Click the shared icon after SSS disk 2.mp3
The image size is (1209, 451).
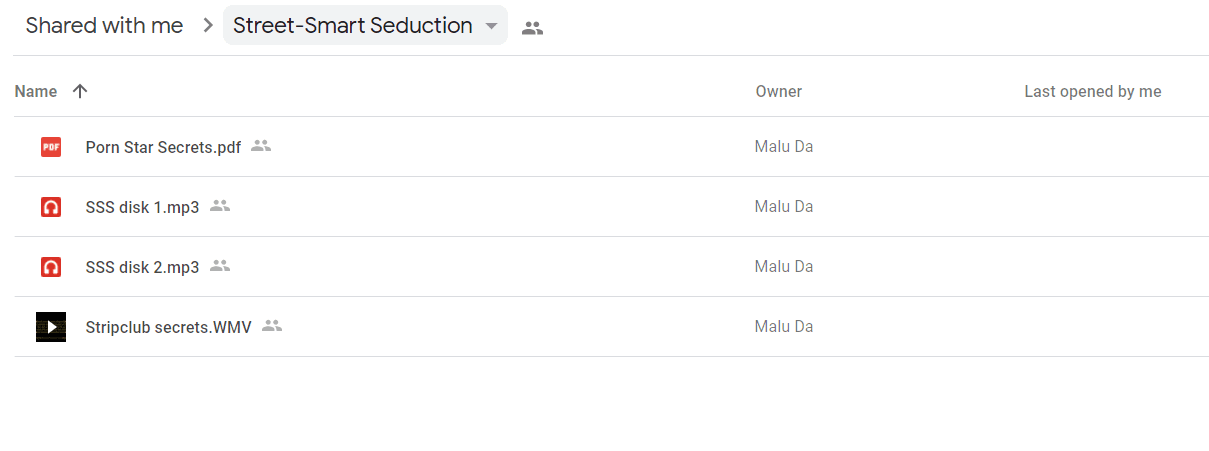coord(220,266)
